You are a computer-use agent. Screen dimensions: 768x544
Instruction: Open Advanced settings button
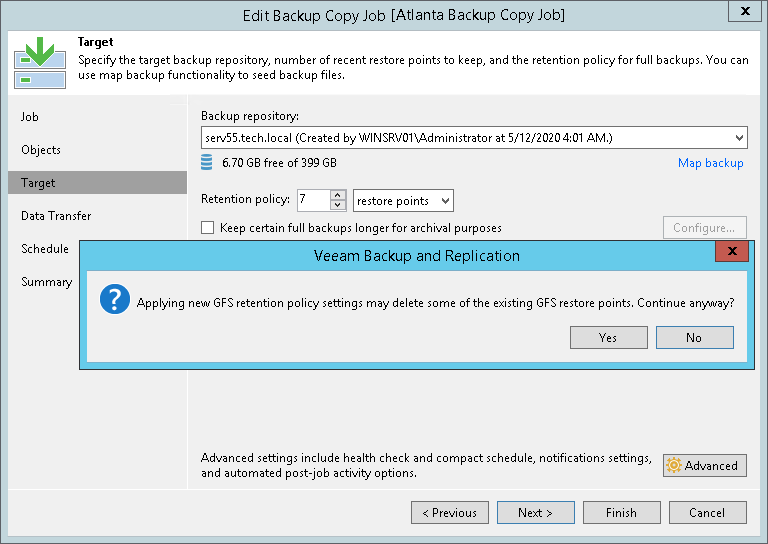coord(704,465)
